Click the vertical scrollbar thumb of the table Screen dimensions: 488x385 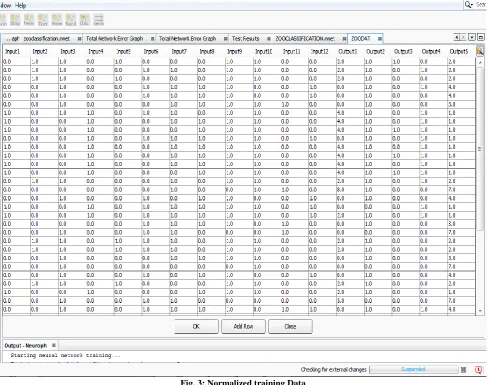pyautogui.click(x=480, y=149)
